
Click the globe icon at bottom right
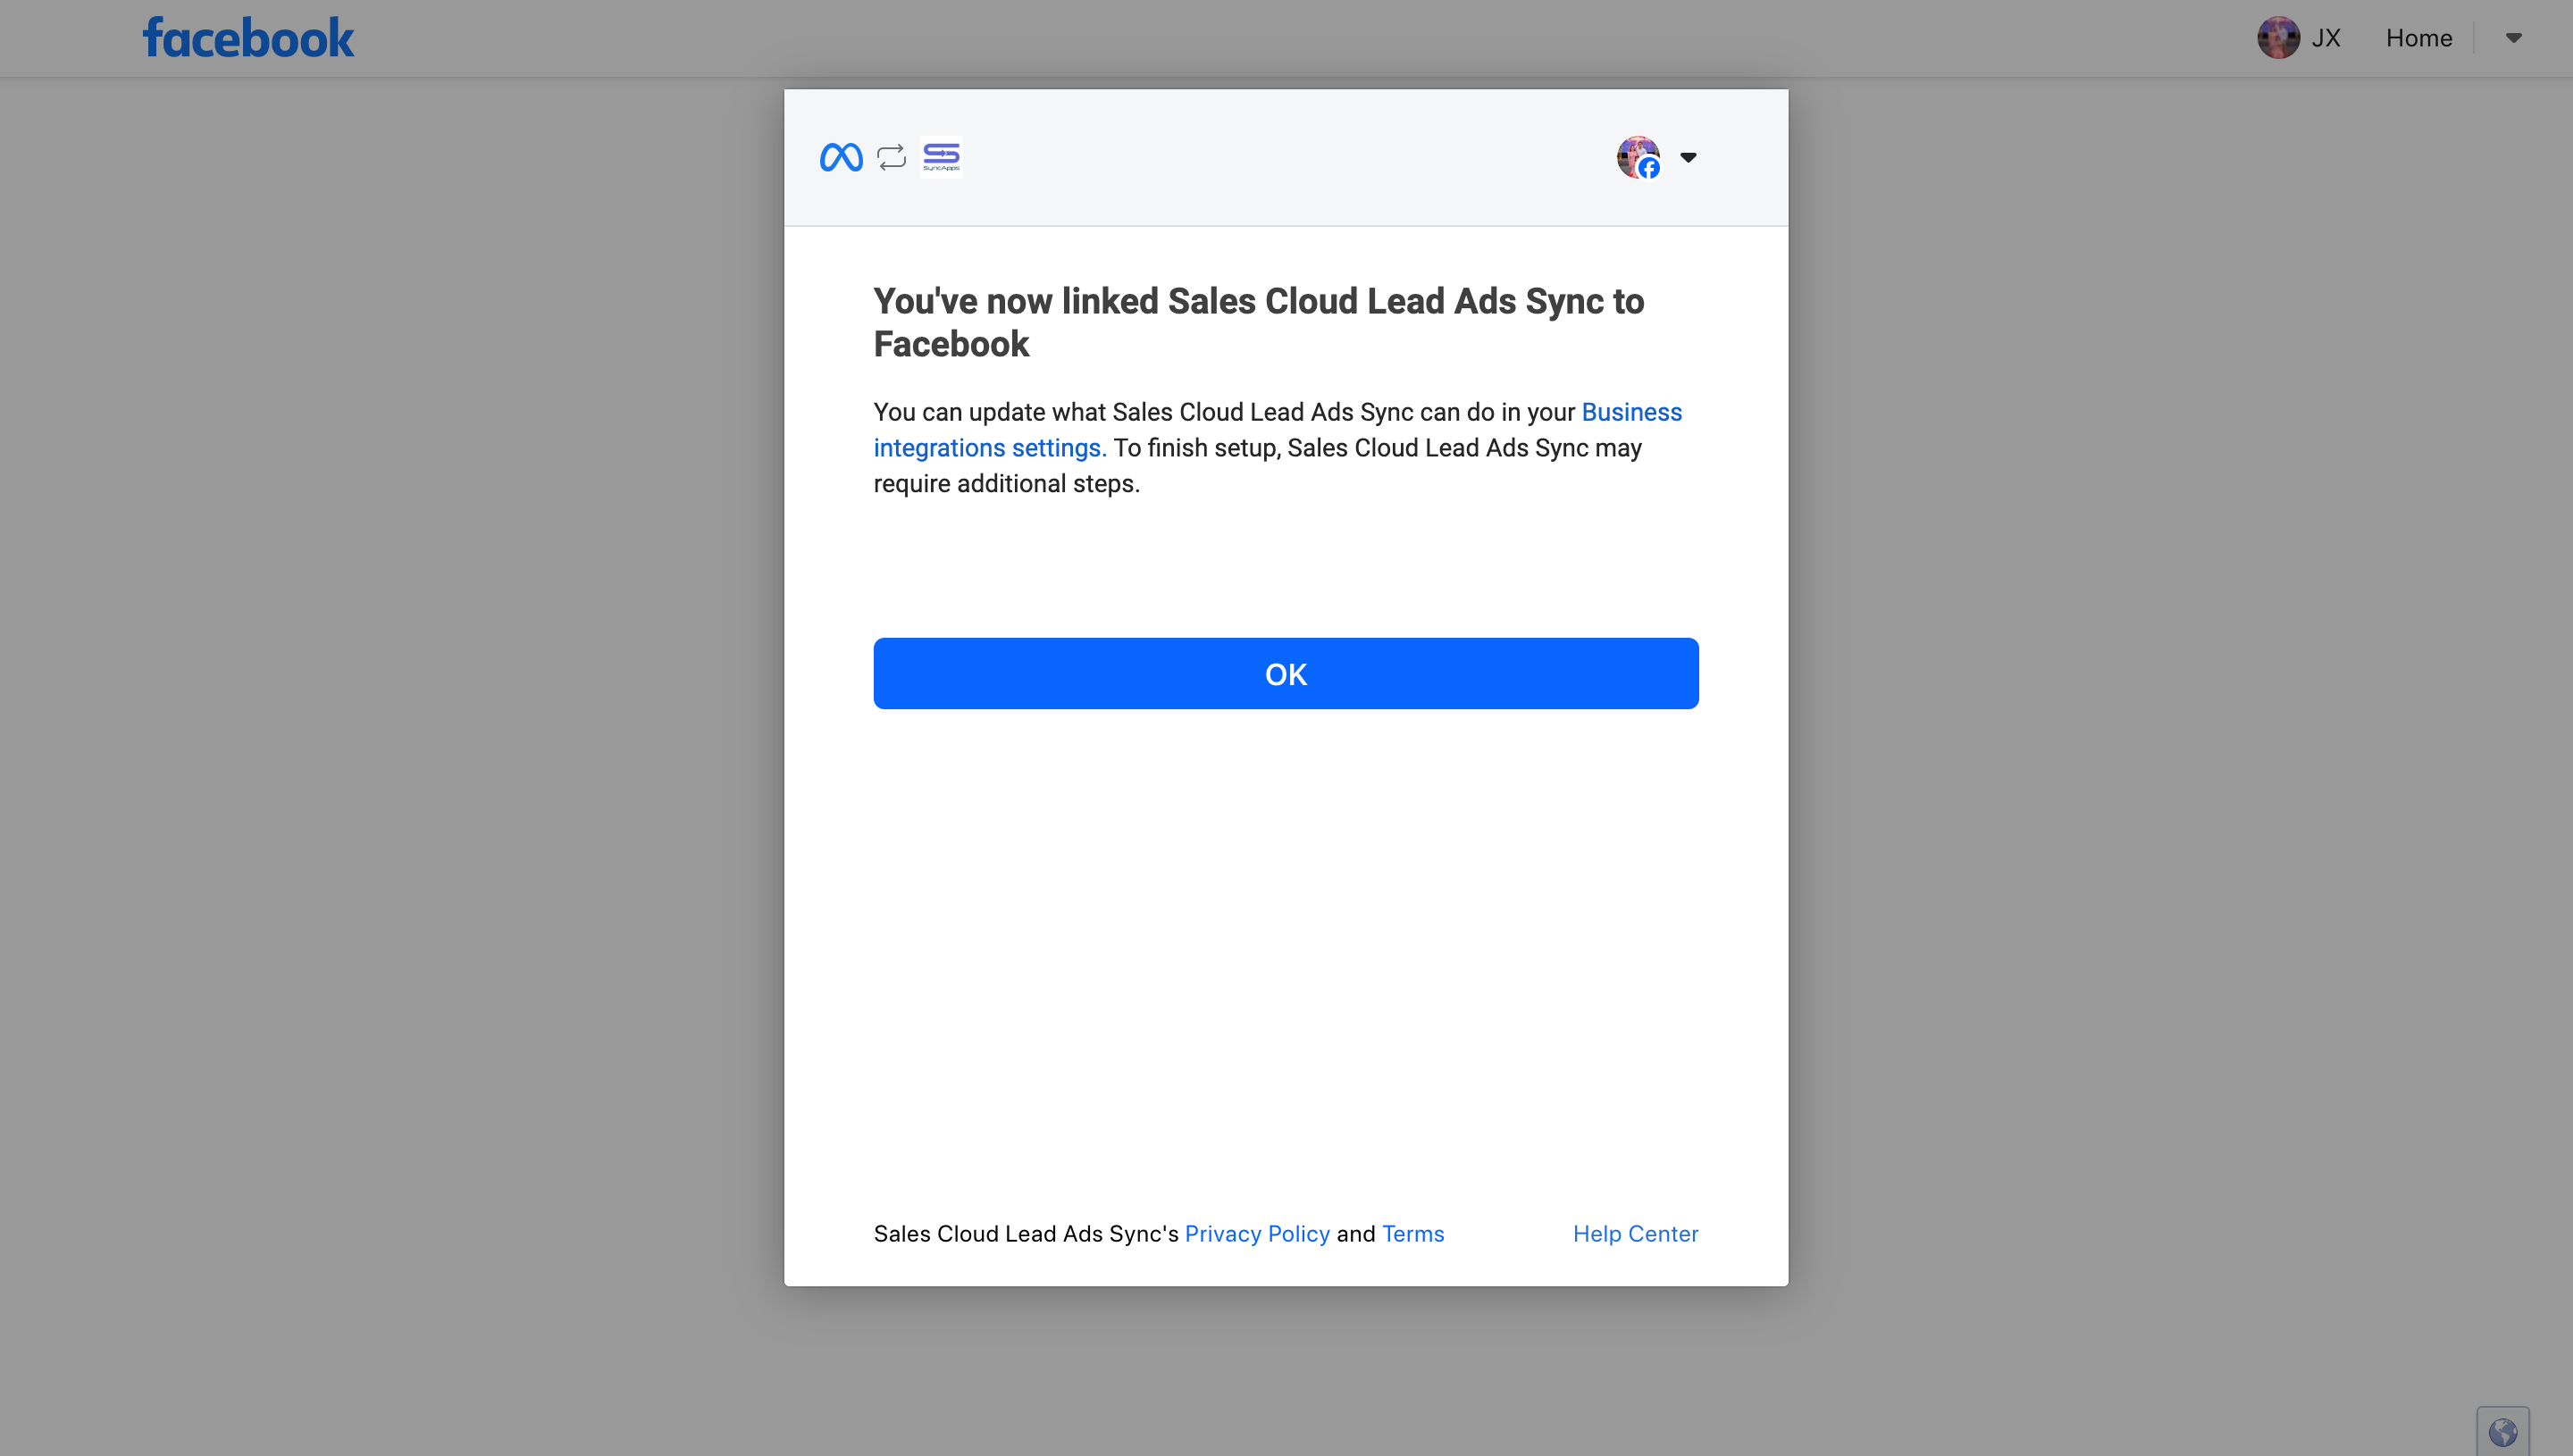click(2503, 1432)
